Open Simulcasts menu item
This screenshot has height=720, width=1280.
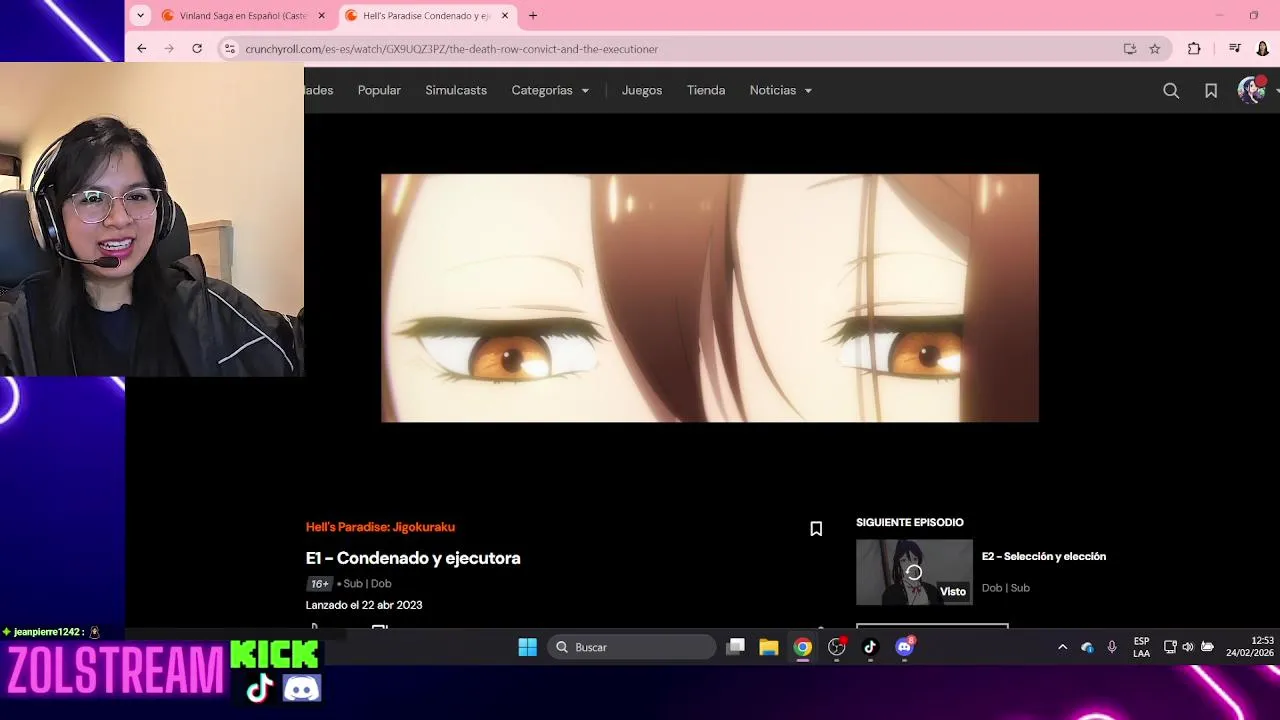(456, 90)
